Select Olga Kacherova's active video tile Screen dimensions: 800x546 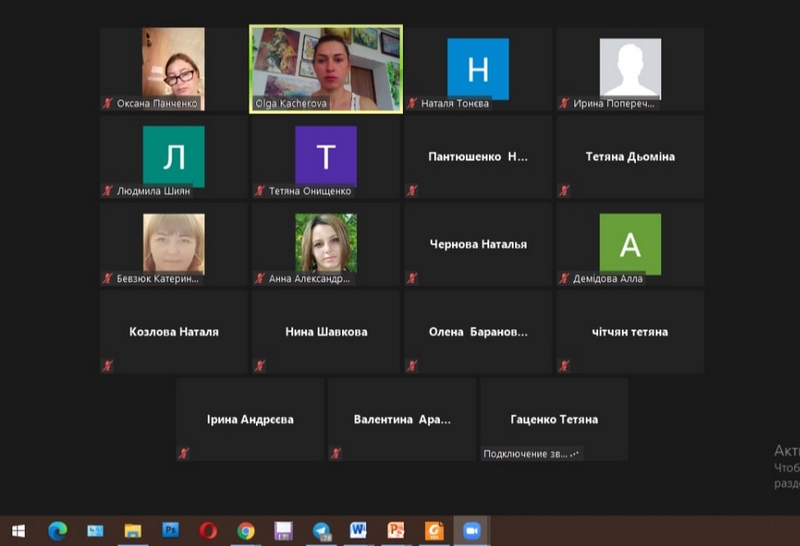[x=326, y=69]
